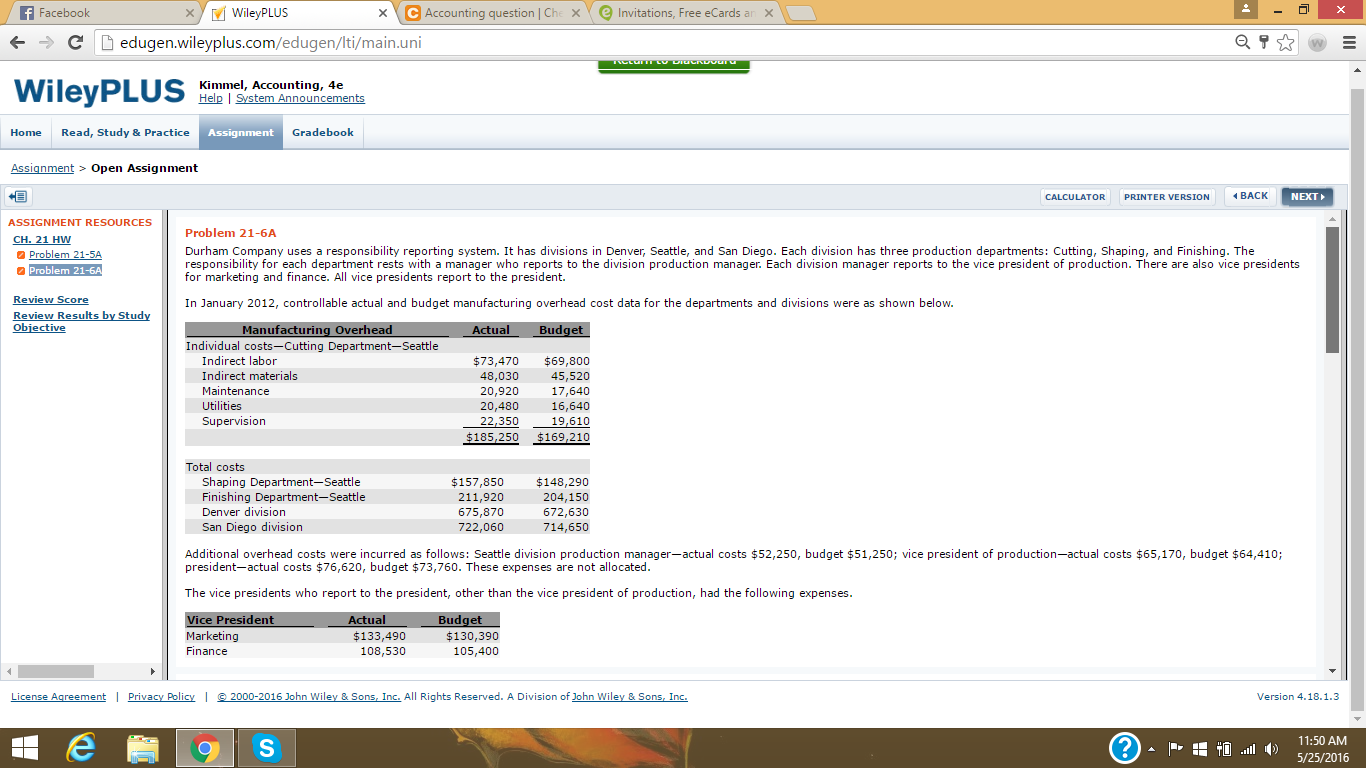Viewport: 1366px width, 768px height.
Task: Click the WileyPLUS logo
Action: tap(100, 91)
